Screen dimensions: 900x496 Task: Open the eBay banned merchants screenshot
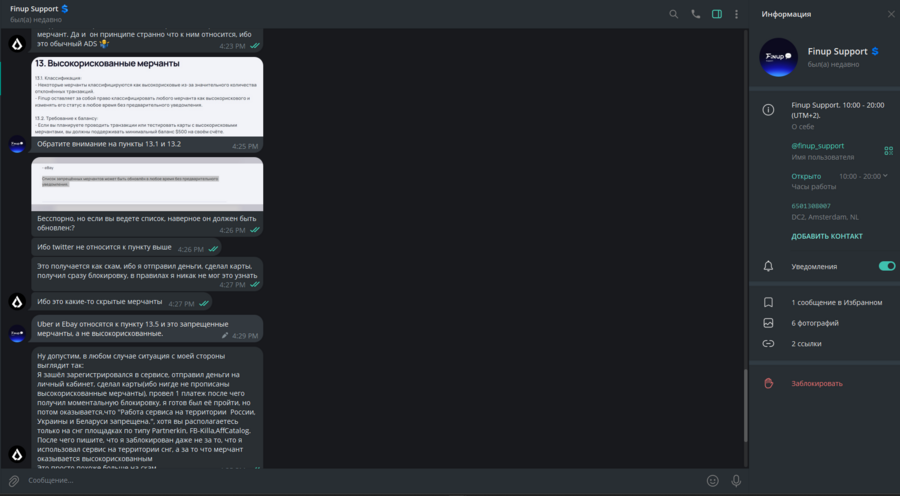click(147, 184)
